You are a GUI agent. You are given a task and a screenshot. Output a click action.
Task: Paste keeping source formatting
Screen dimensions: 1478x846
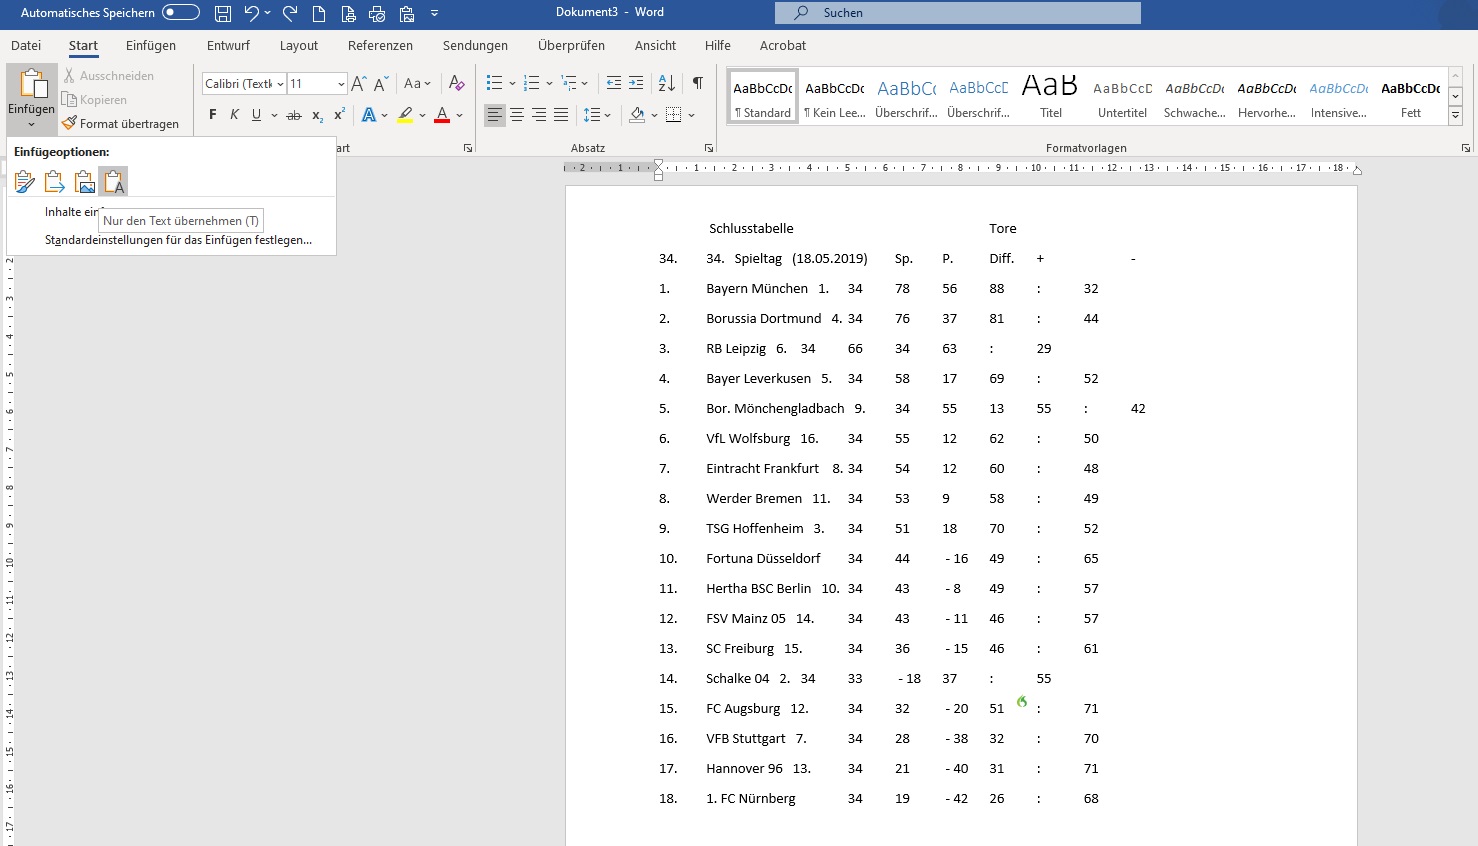point(24,182)
